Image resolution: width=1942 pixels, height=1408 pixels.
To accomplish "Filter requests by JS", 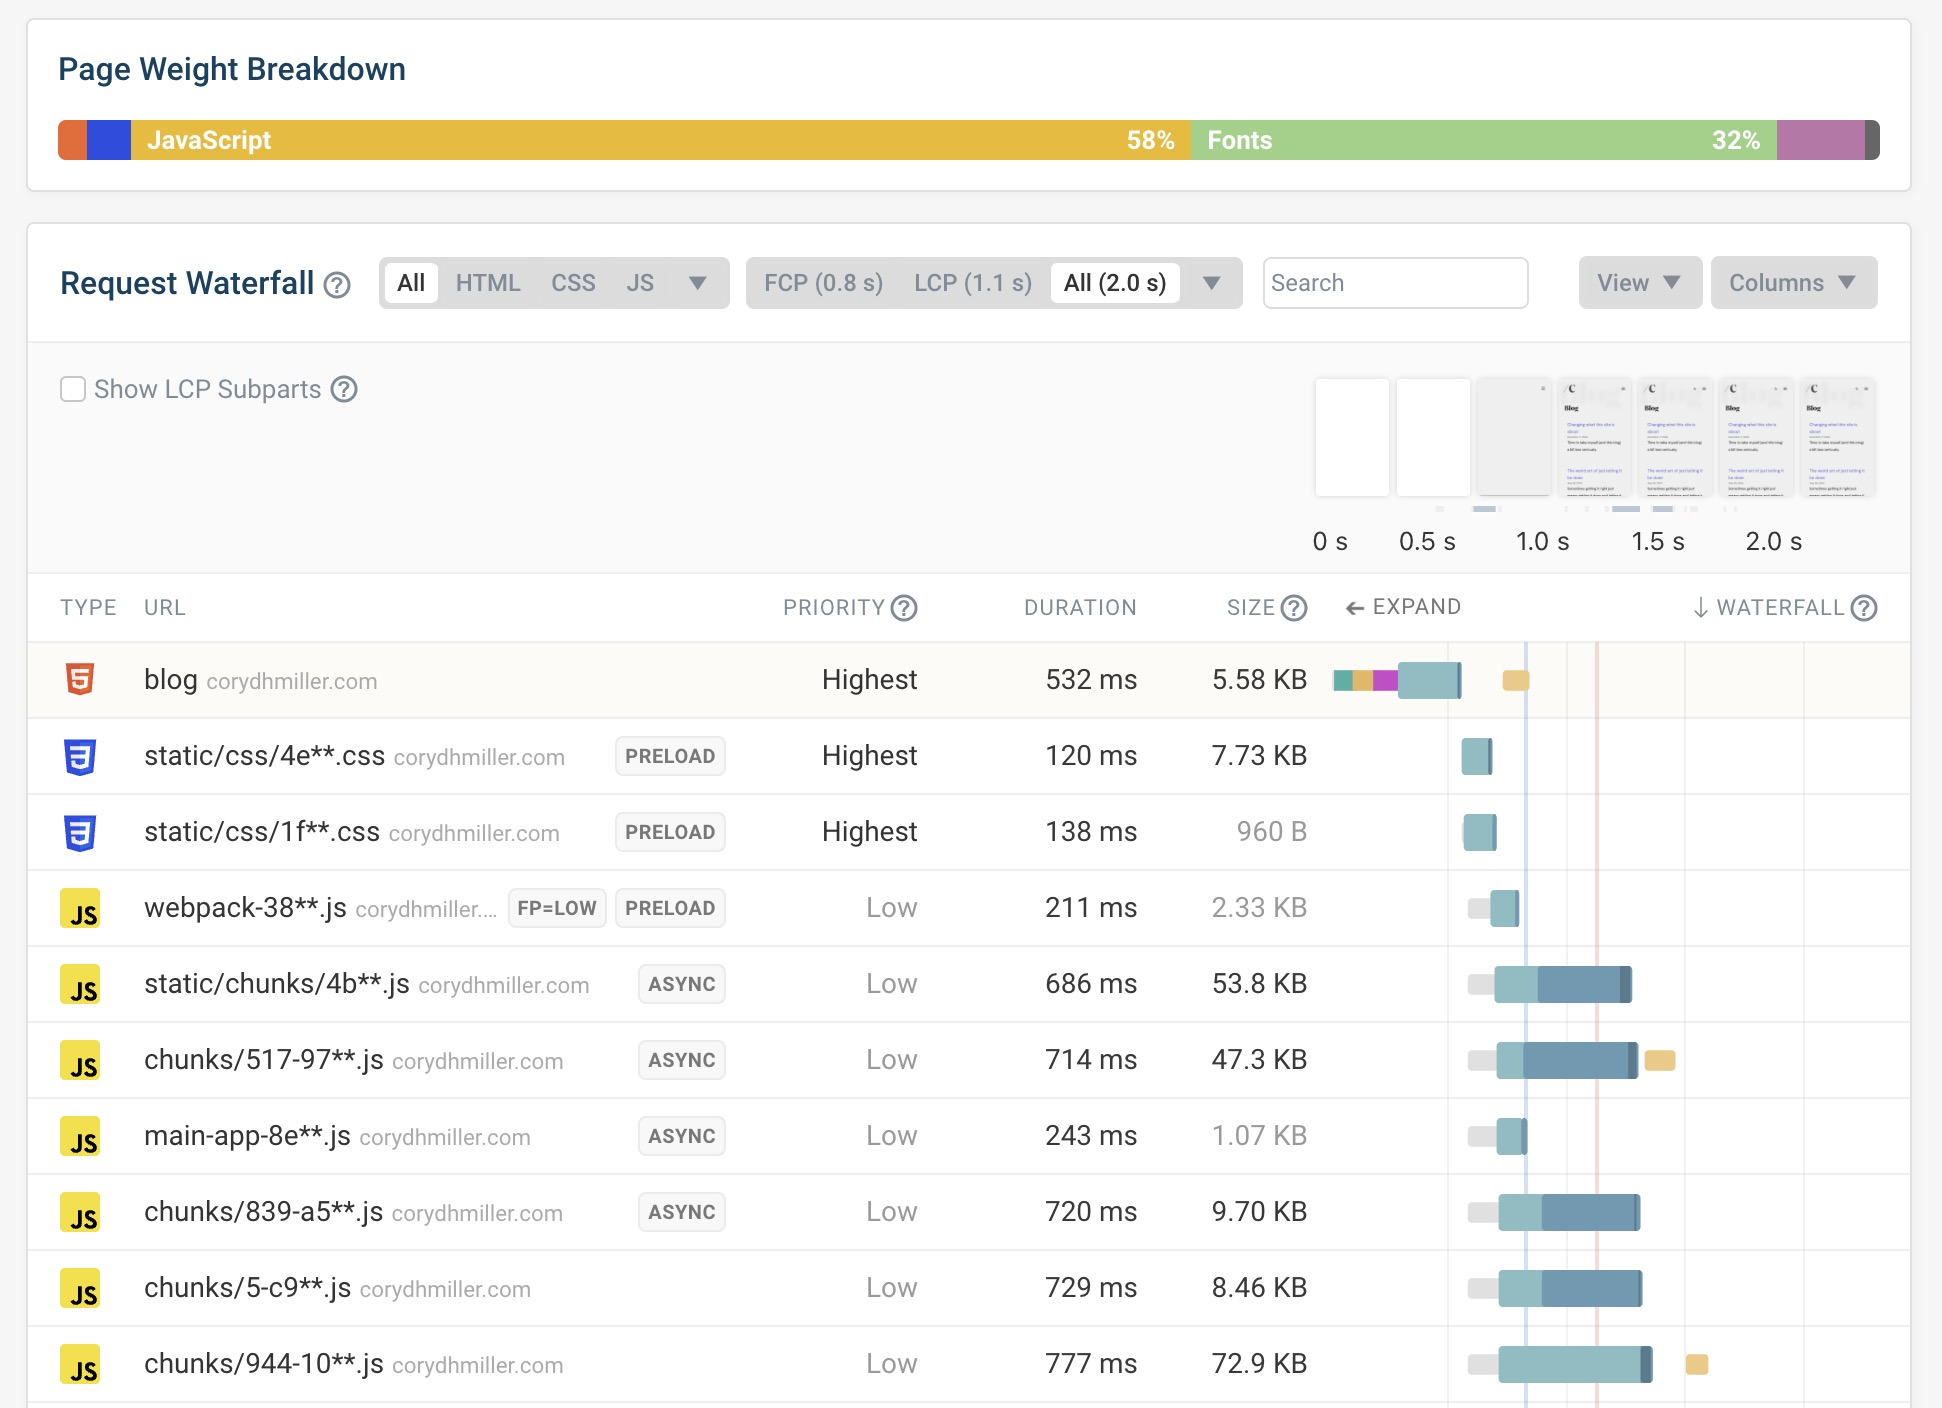I will [x=640, y=283].
